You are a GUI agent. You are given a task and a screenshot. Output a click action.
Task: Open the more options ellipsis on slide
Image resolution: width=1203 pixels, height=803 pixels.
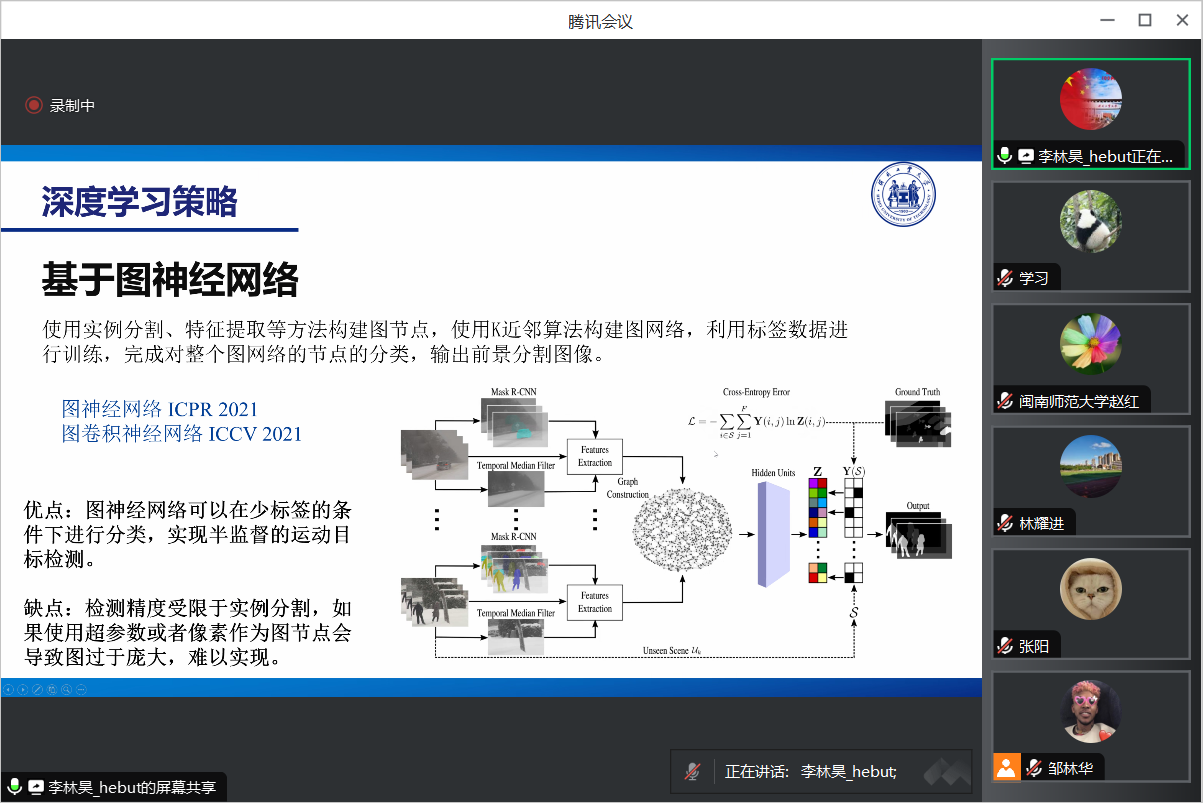click(x=81, y=689)
